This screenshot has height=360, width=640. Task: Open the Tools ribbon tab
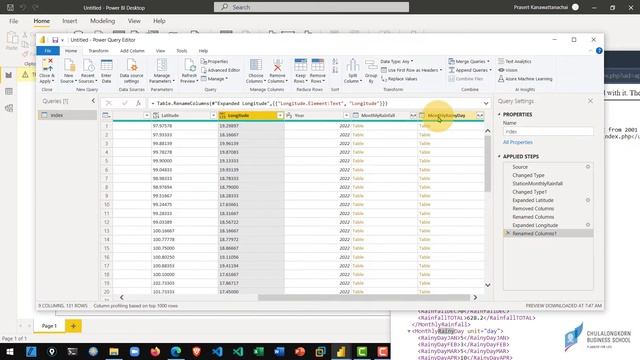point(182,51)
